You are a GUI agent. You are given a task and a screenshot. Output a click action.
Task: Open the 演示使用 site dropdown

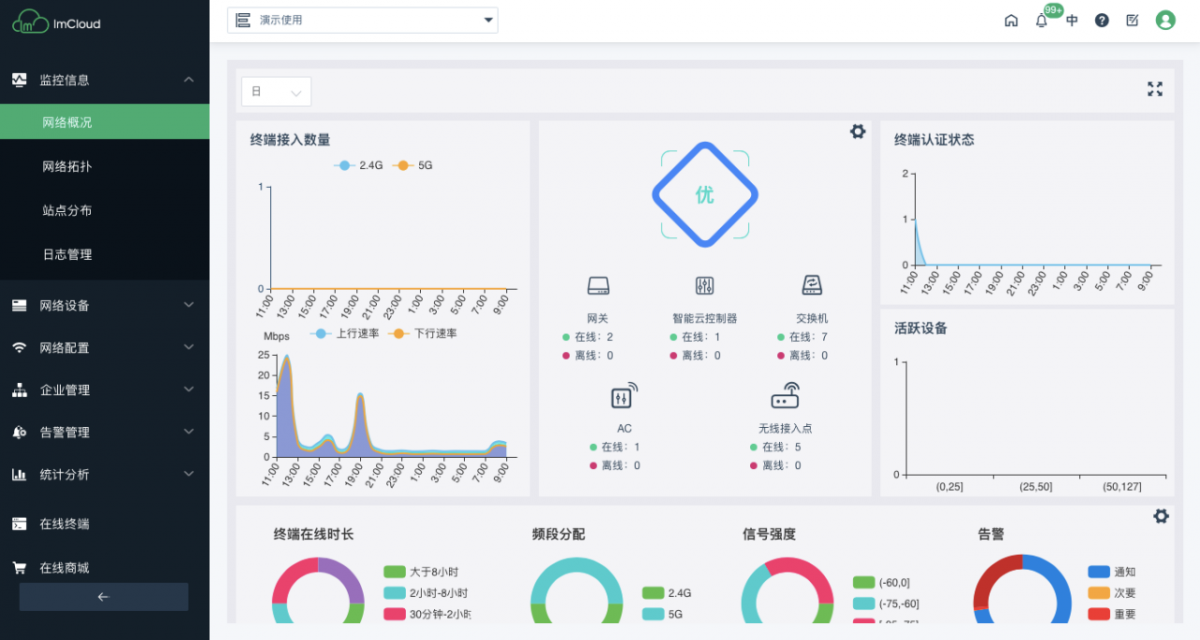[x=362, y=20]
